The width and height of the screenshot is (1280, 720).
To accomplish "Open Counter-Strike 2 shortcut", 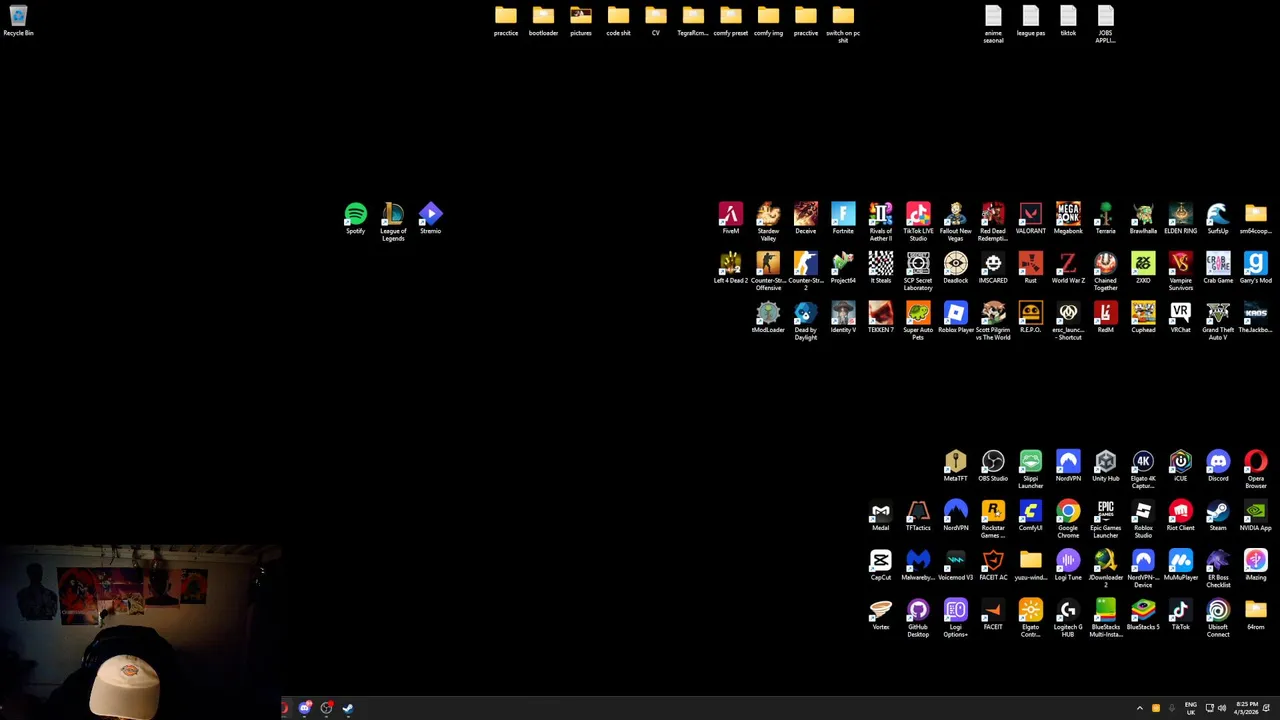I will click(805, 271).
